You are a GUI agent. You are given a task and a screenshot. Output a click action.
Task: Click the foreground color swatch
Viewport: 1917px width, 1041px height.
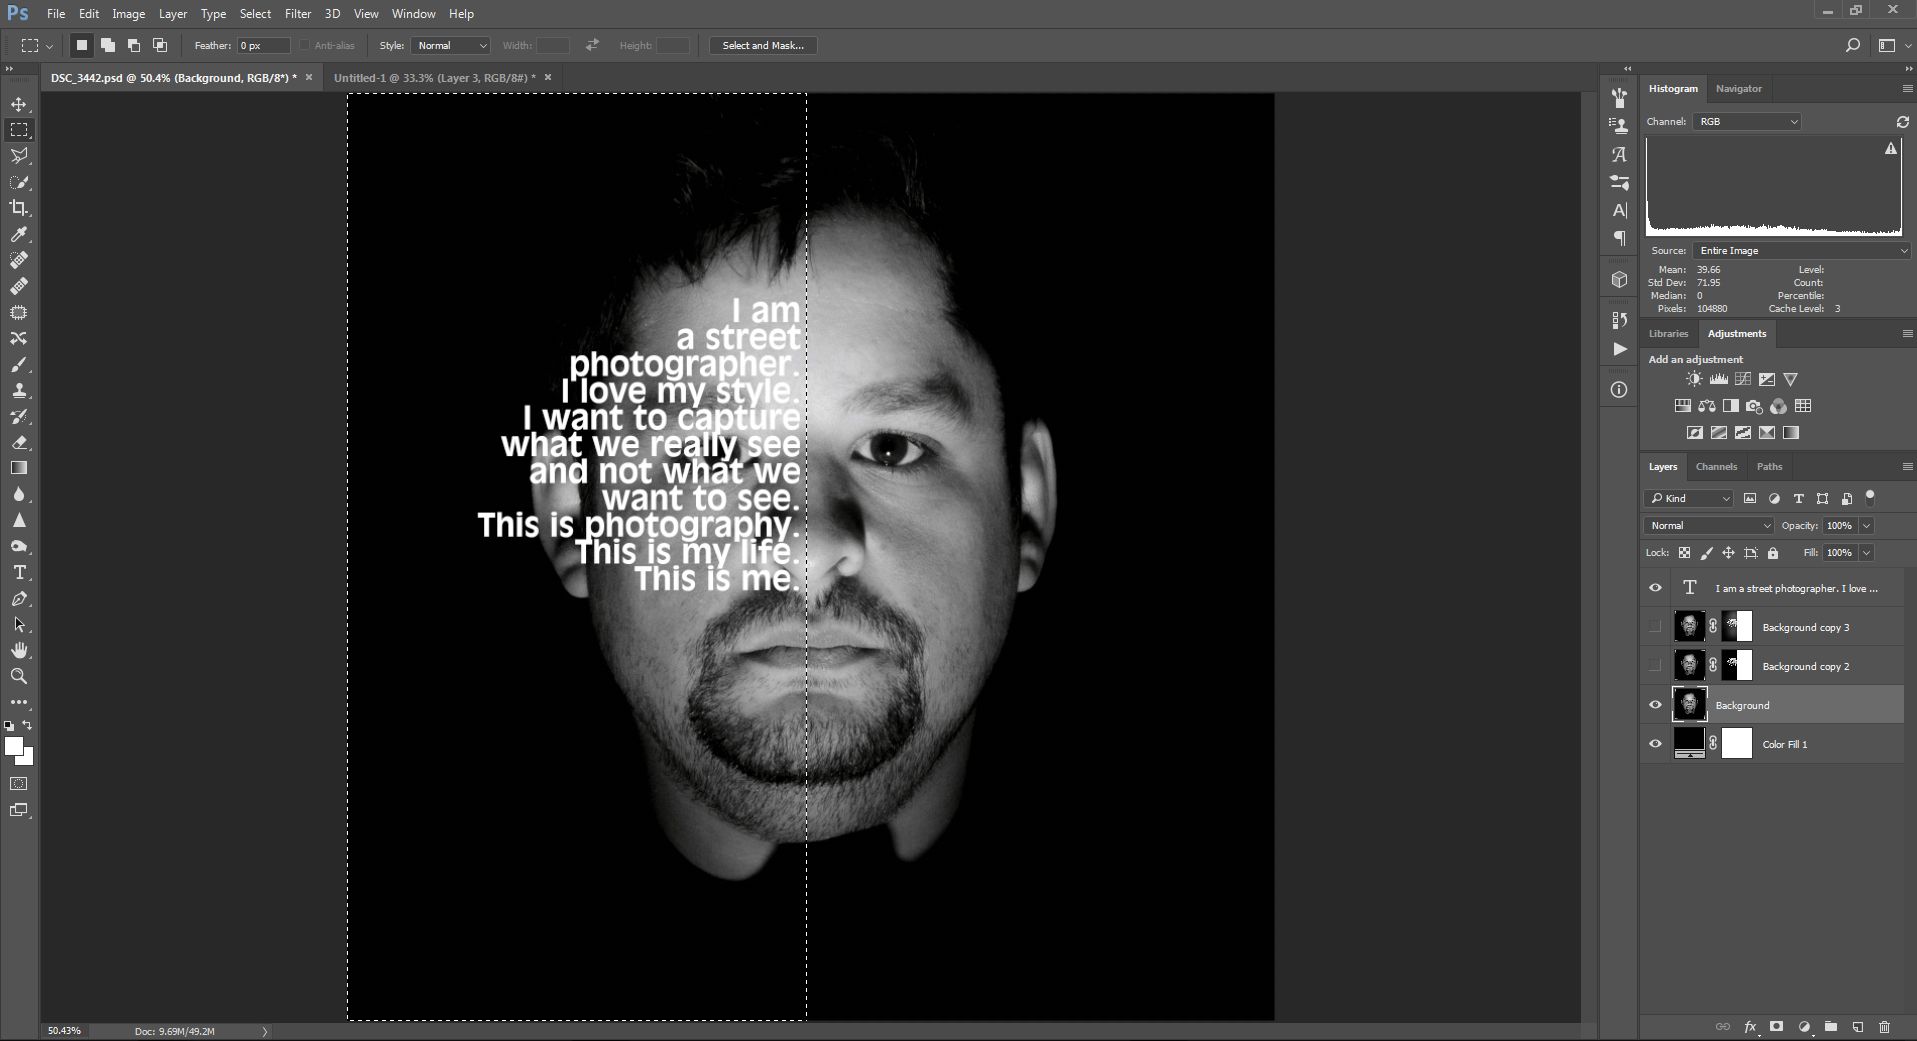click(x=13, y=746)
